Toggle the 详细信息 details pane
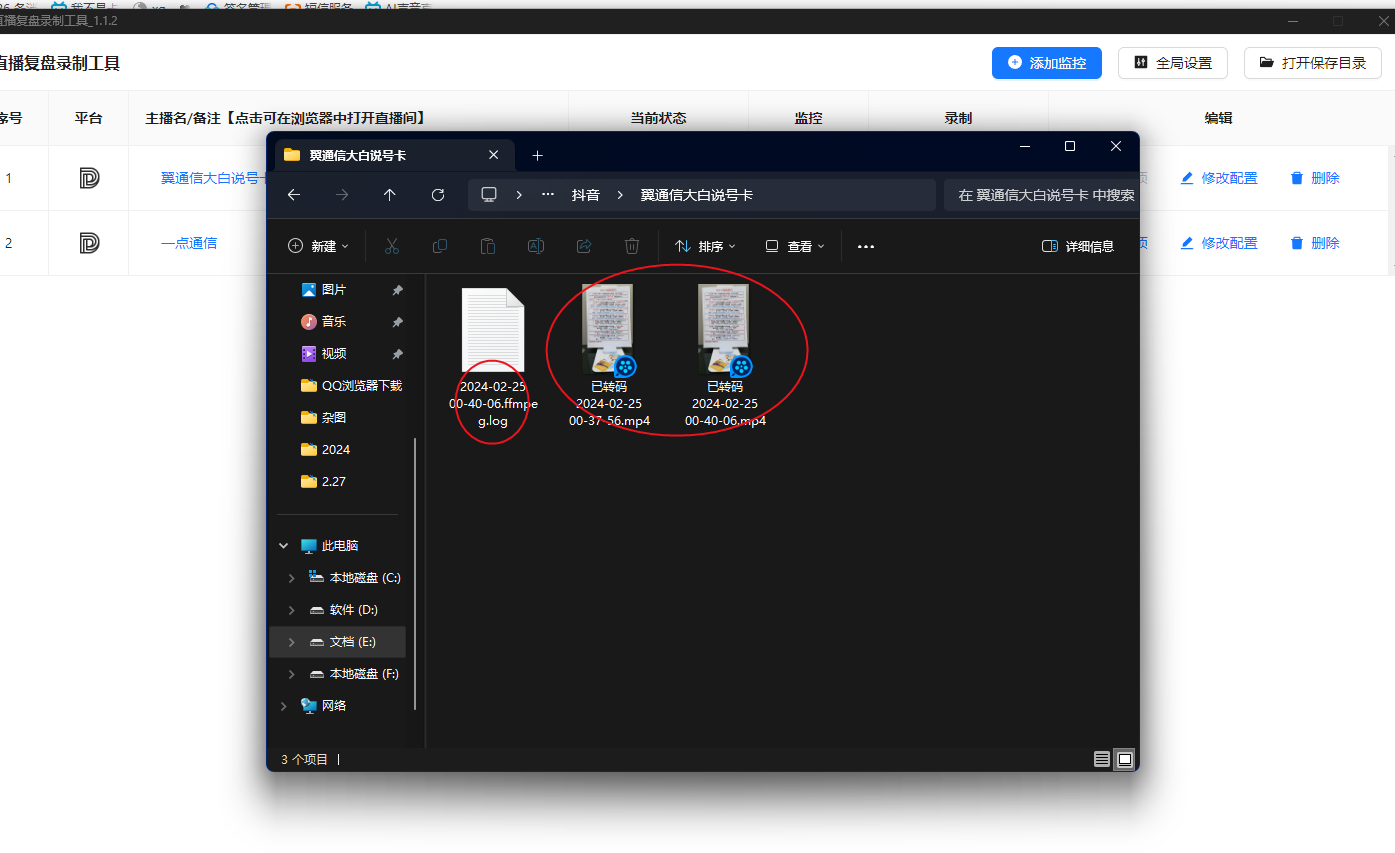This screenshot has width=1395, height=853. coord(1078,246)
